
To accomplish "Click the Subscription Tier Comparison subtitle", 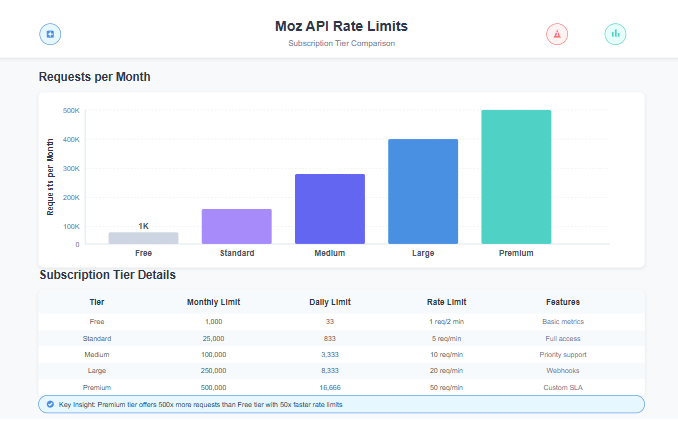I will point(342,43).
